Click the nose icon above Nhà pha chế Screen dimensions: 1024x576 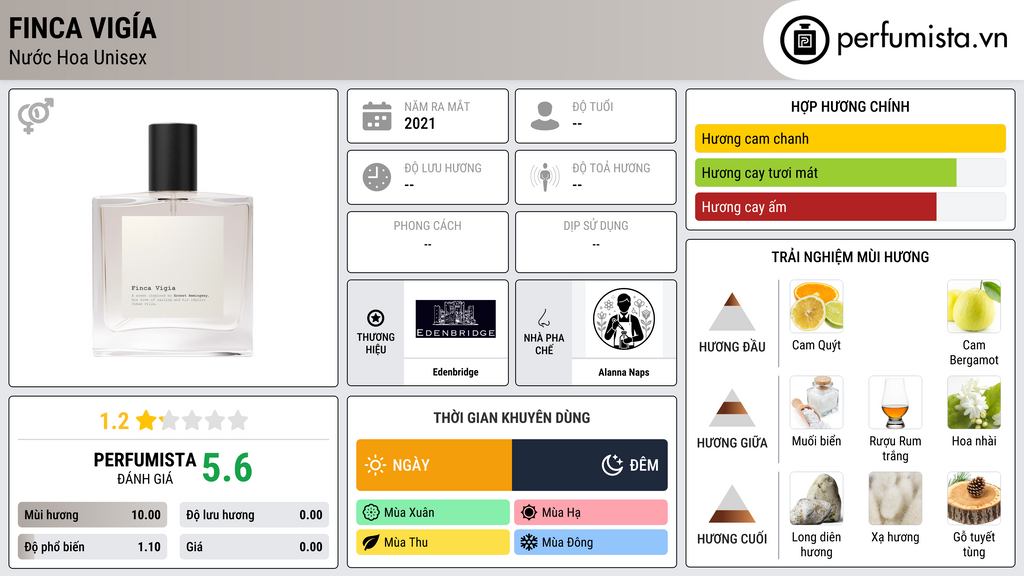tap(543, 318)
